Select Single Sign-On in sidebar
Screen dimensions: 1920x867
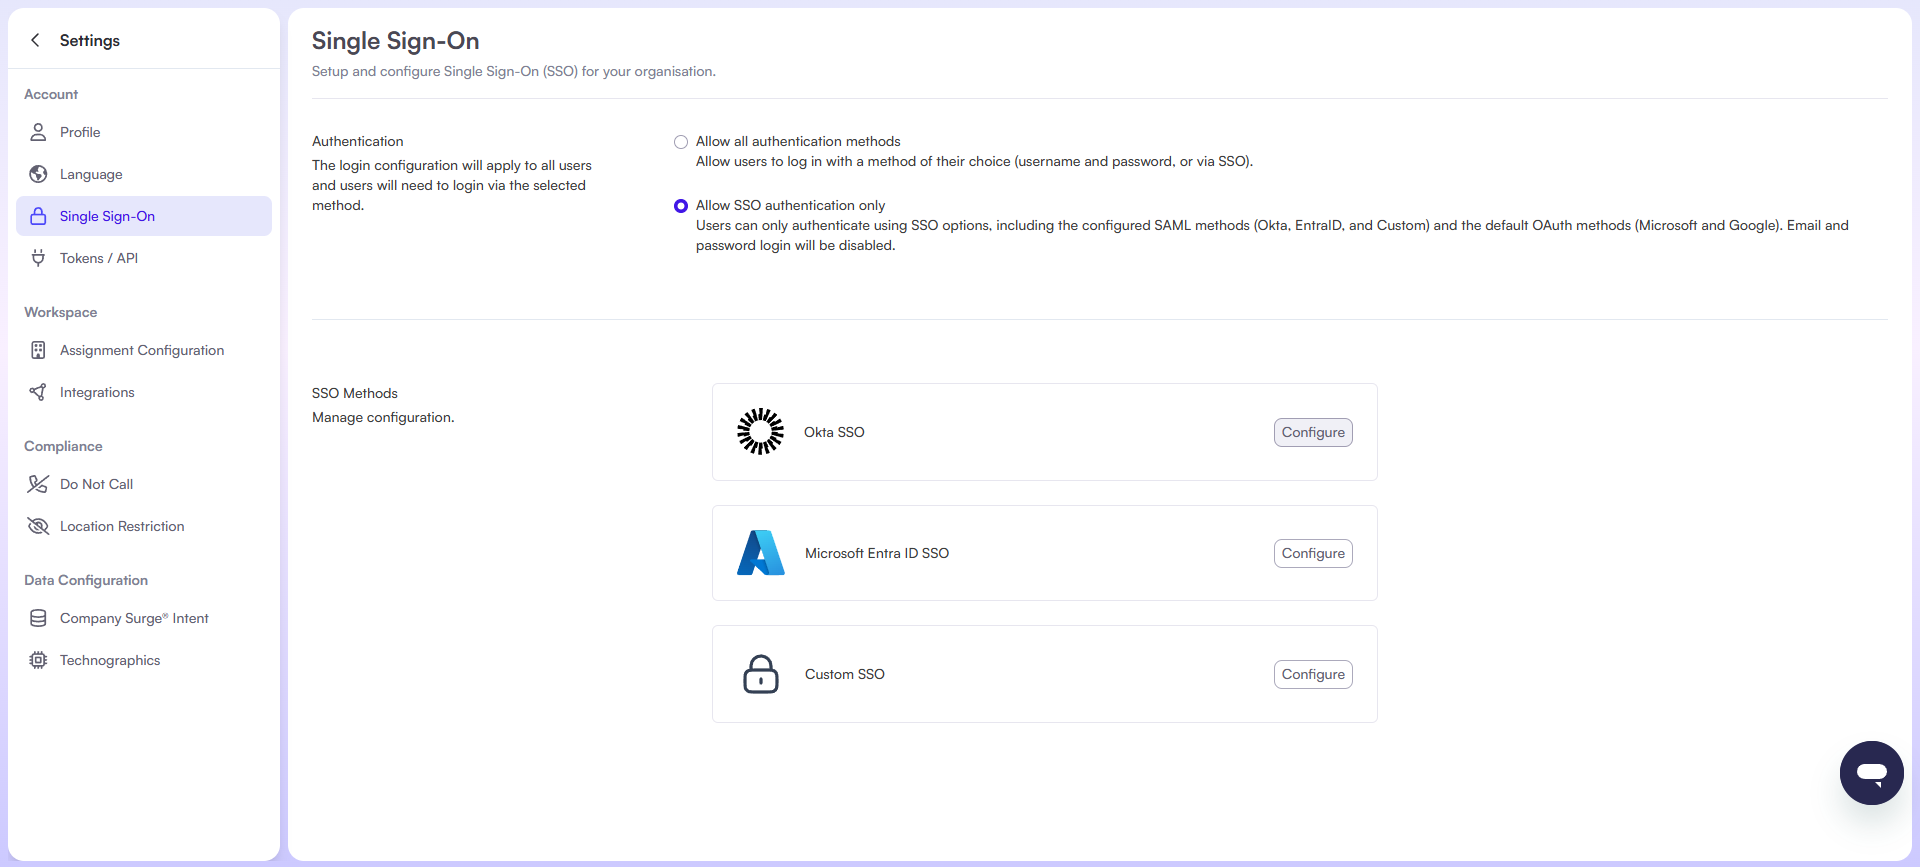[x=107, y=216]
